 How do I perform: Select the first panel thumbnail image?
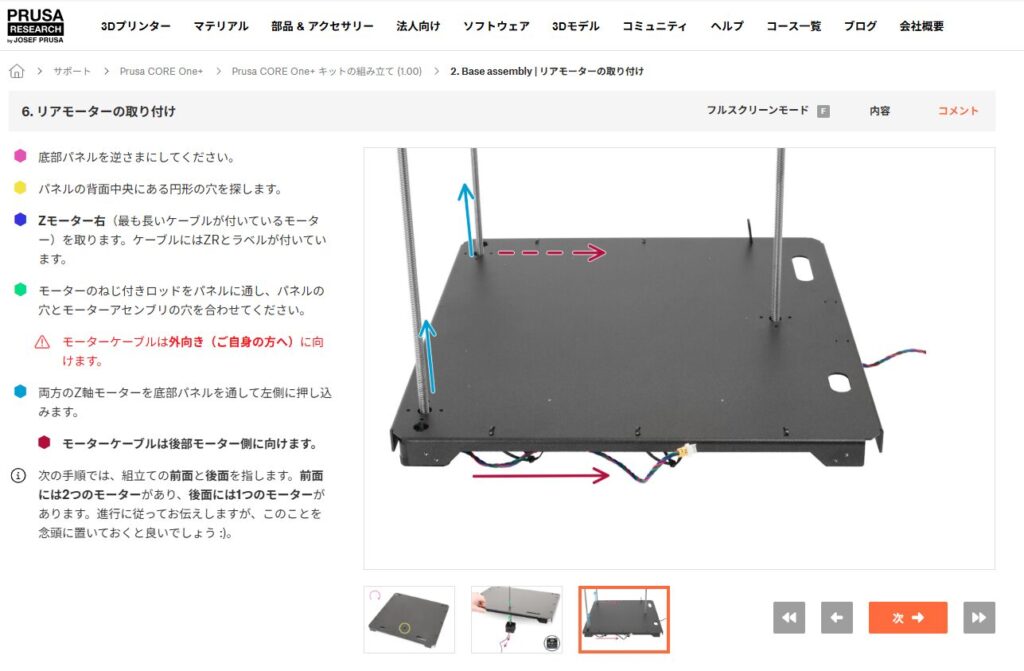pos(409,619)
